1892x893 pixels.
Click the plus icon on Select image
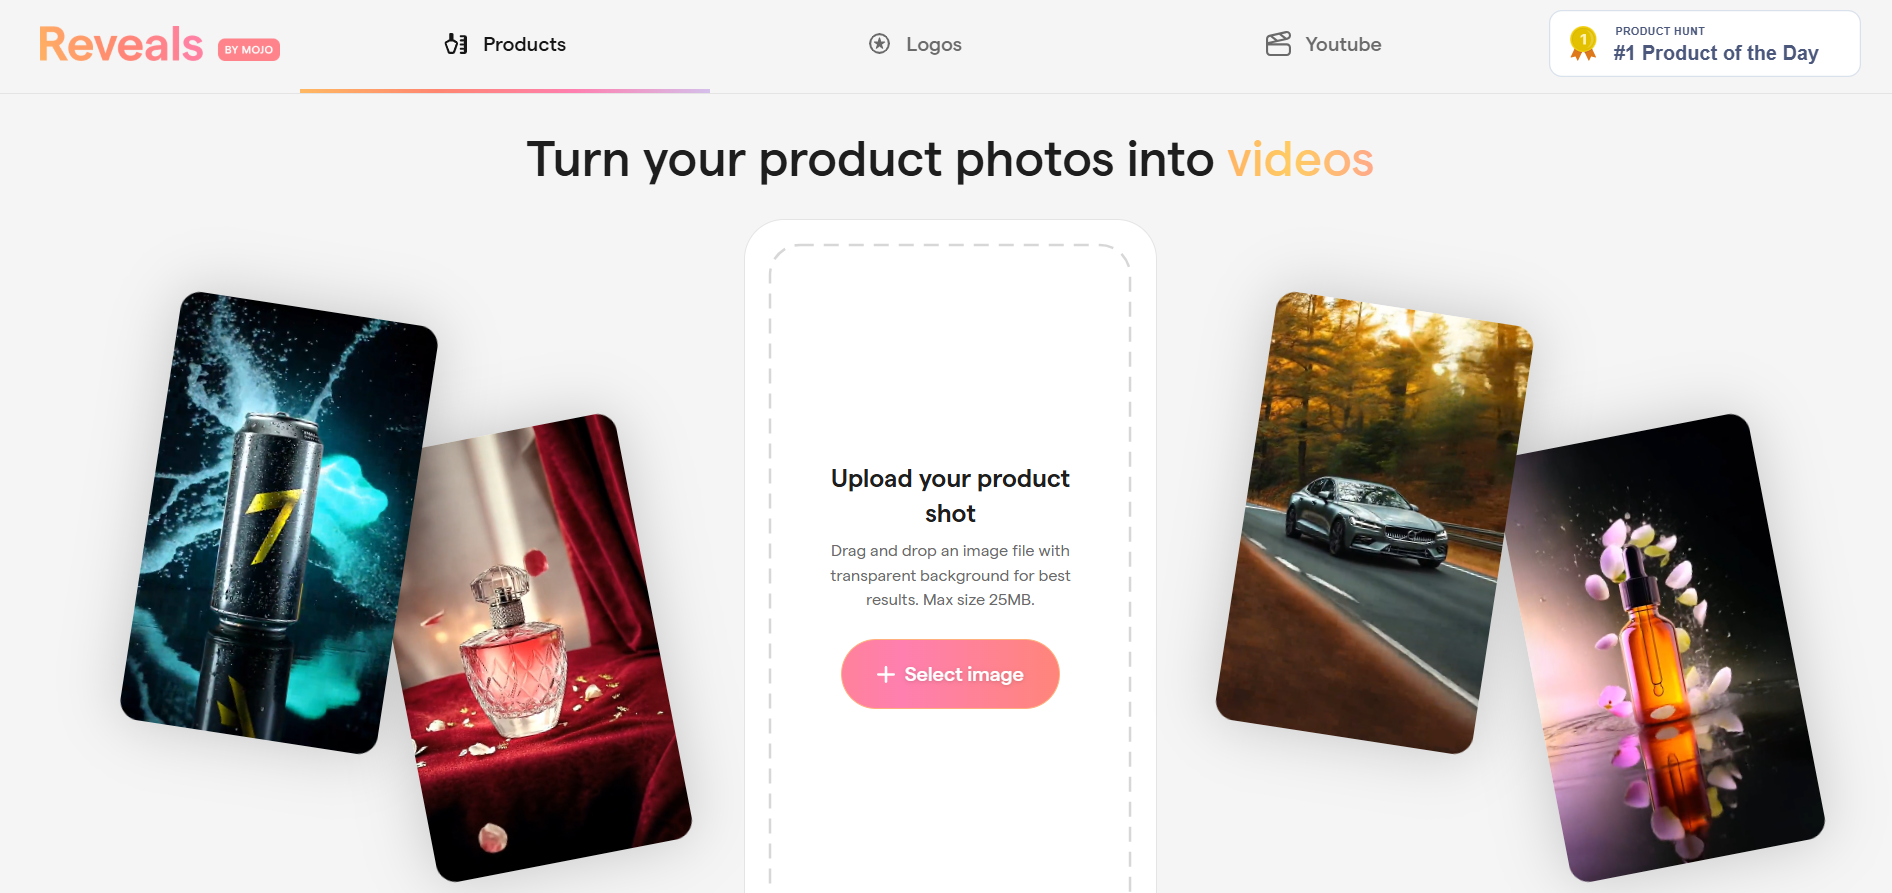[x=885, y=675]
